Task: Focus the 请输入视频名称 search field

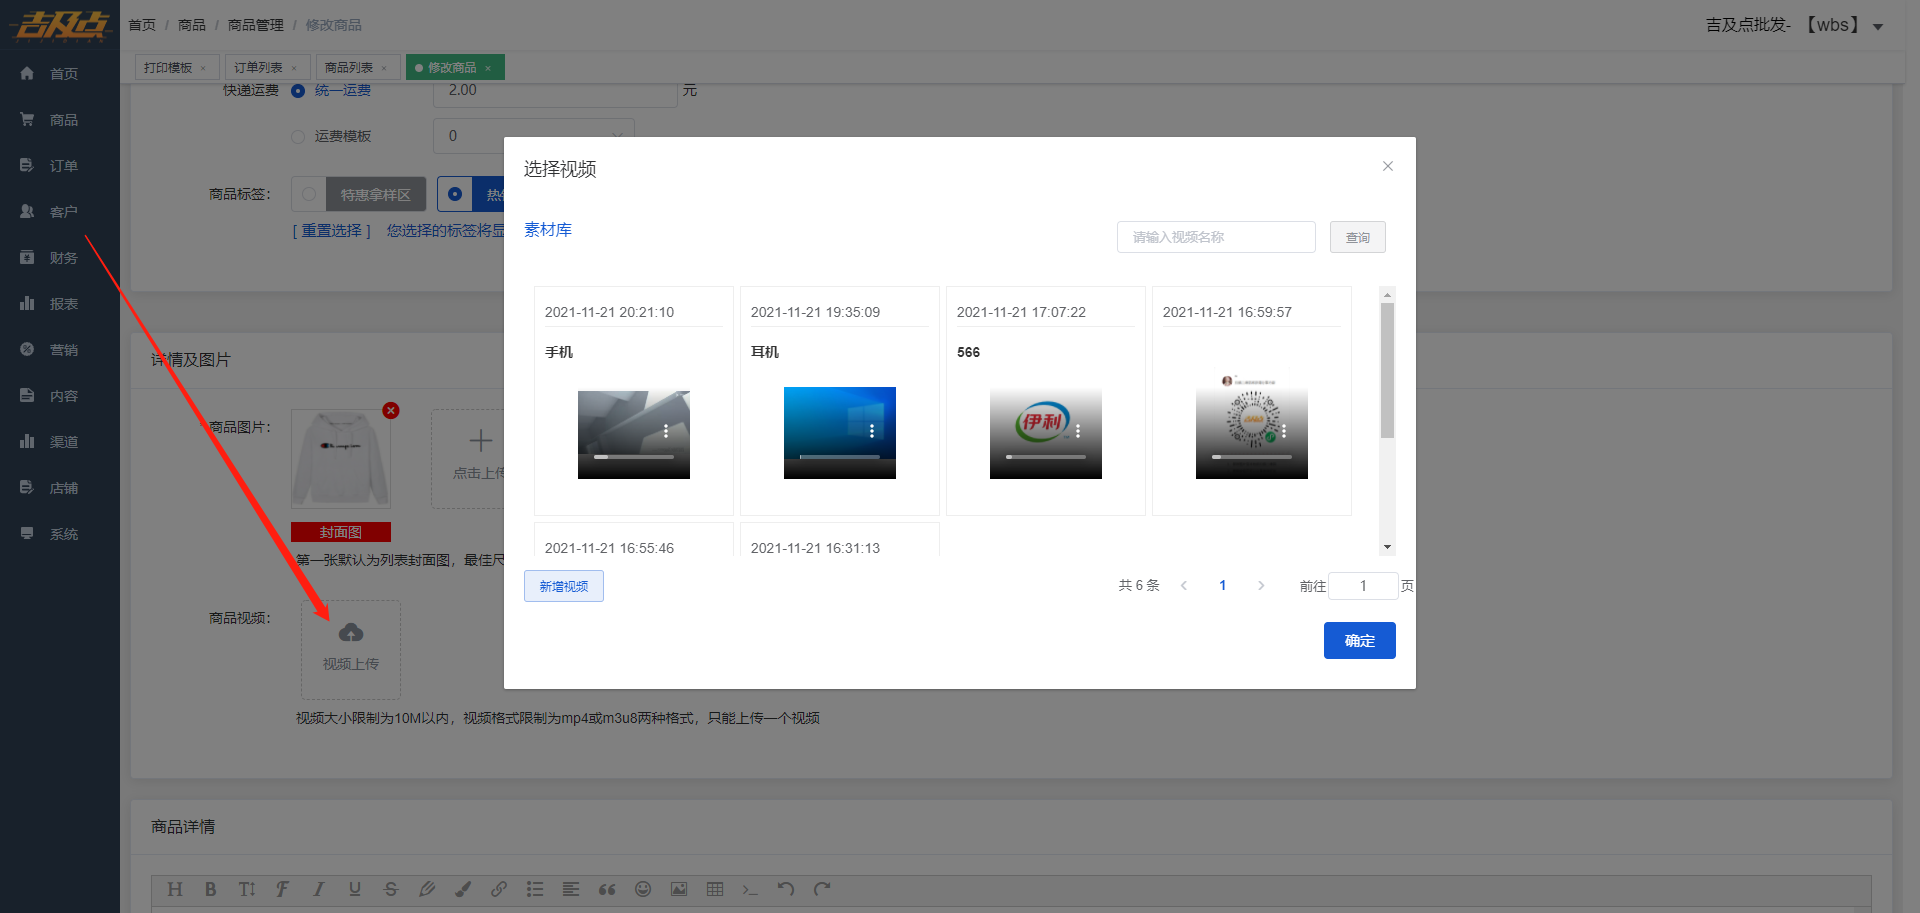Action: 1216,237
